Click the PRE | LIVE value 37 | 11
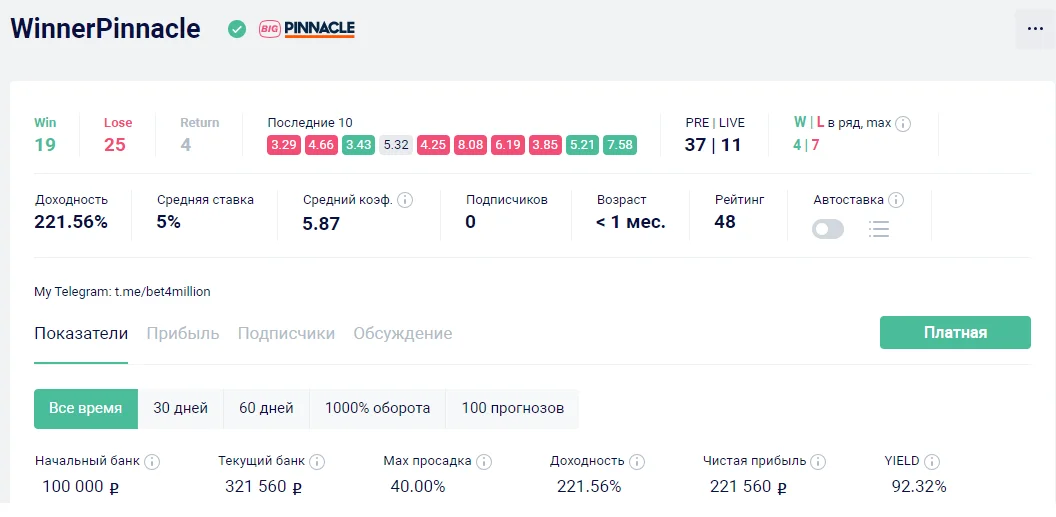 tap(713, 144)
